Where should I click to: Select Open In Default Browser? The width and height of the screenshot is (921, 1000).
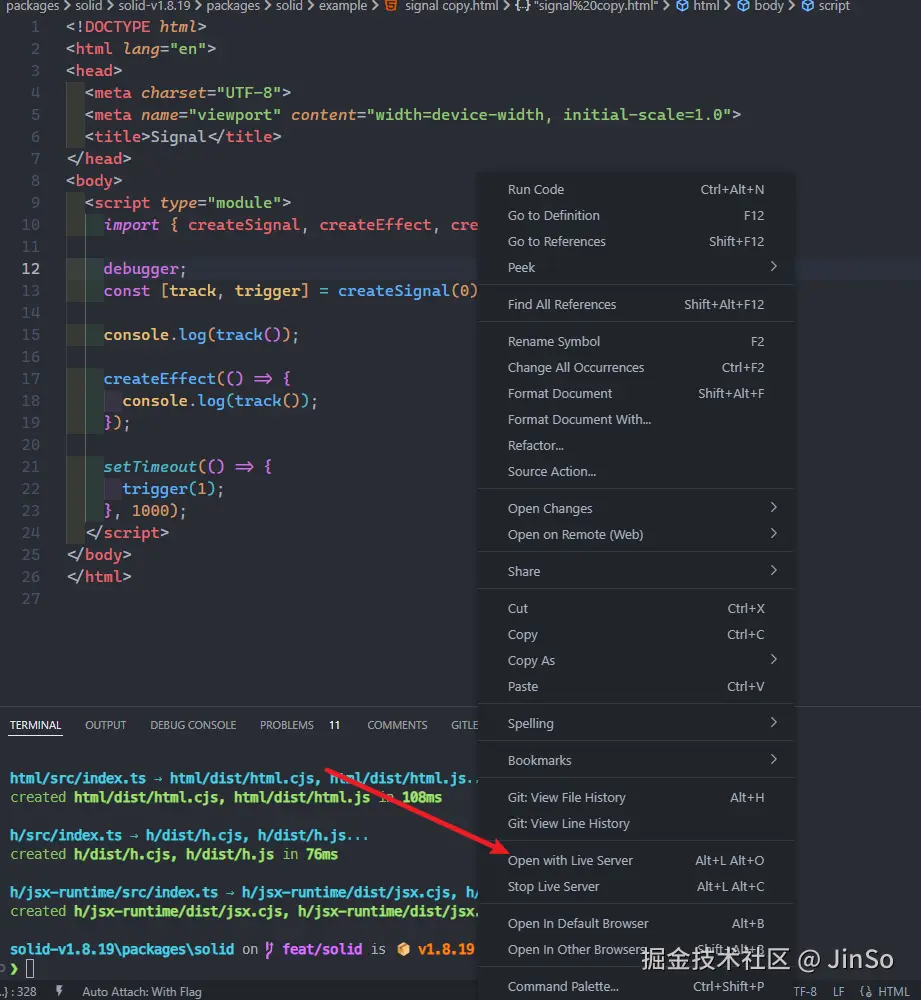coord(636,923)
